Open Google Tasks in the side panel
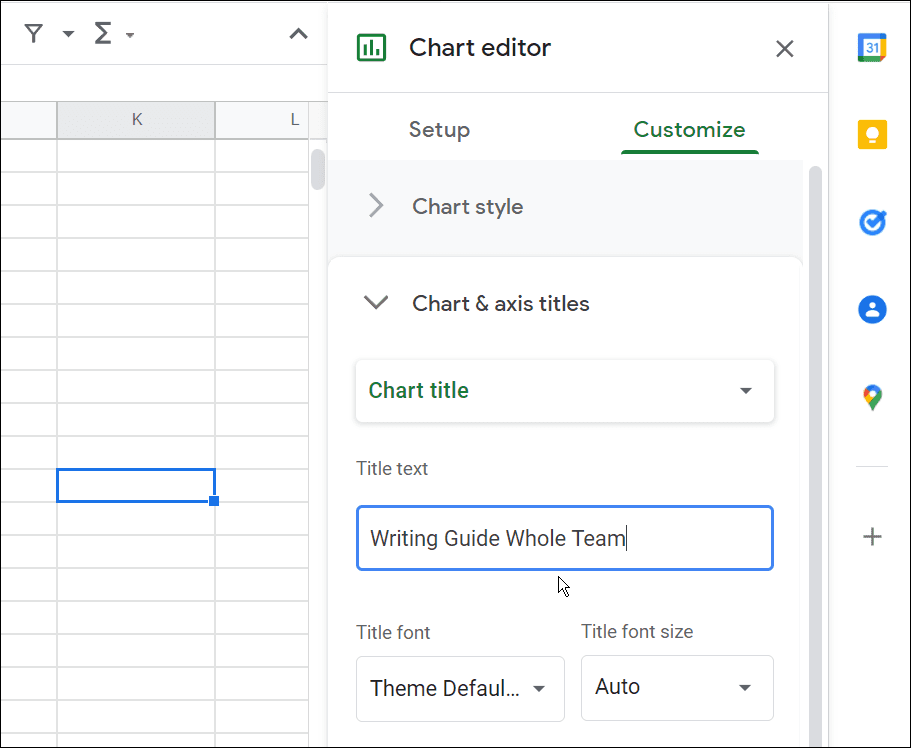911x748 pixels. pos(872,222)
